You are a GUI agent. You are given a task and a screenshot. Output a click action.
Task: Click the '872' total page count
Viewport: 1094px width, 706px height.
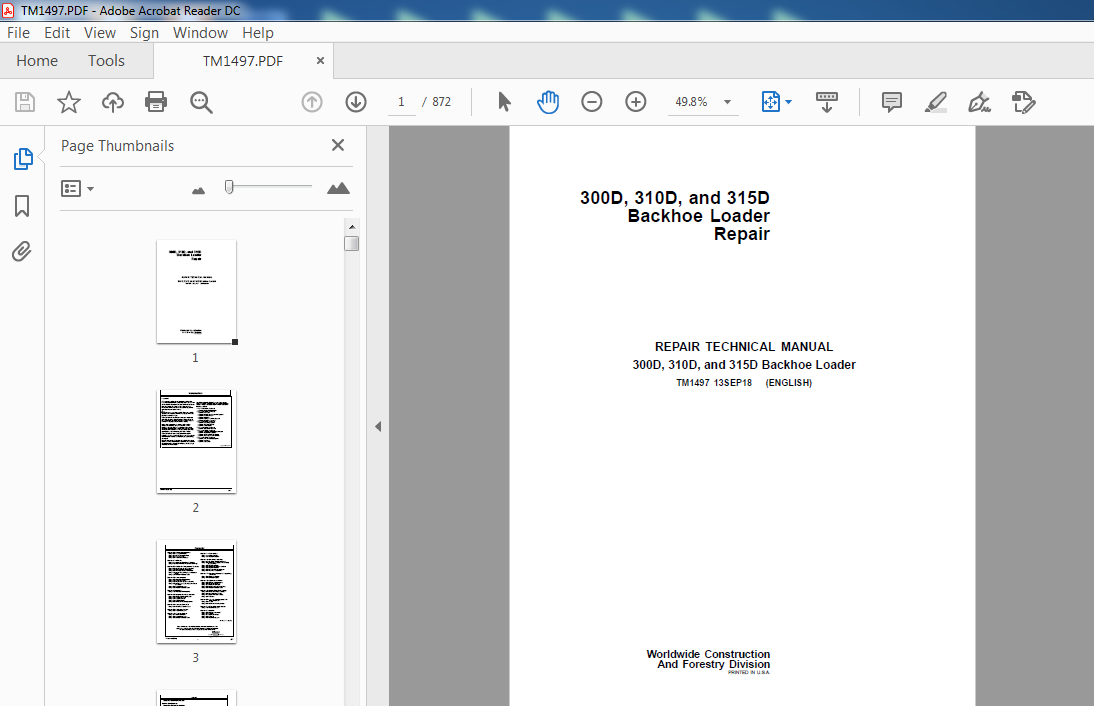pyautogui.click(x=442, y=102)
